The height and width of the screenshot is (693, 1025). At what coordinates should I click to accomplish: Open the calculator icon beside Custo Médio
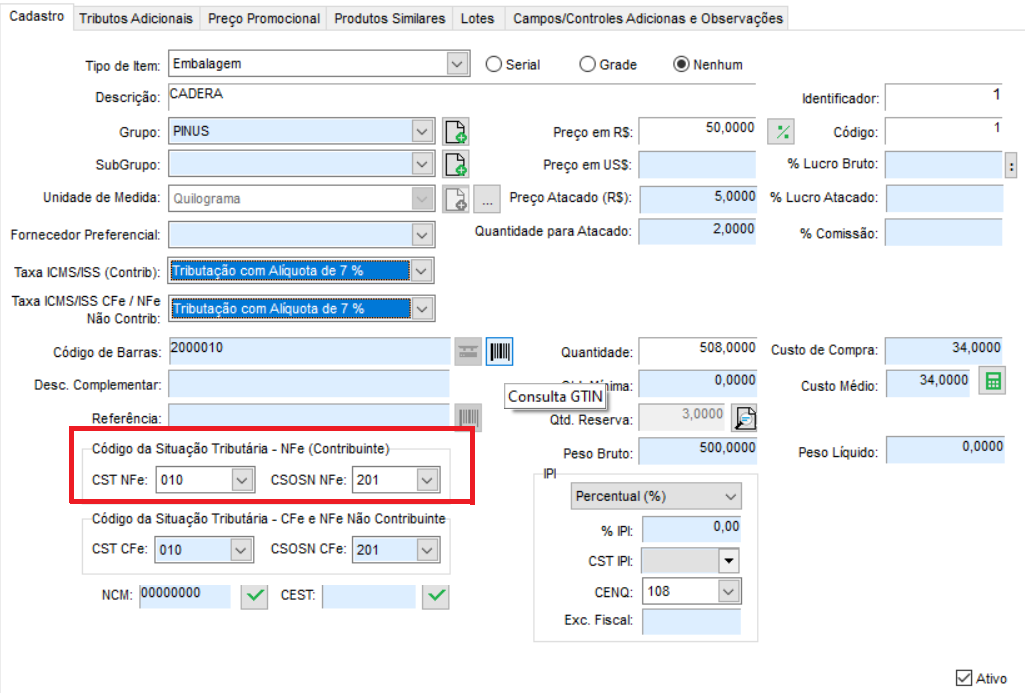(x=992, y=381)
